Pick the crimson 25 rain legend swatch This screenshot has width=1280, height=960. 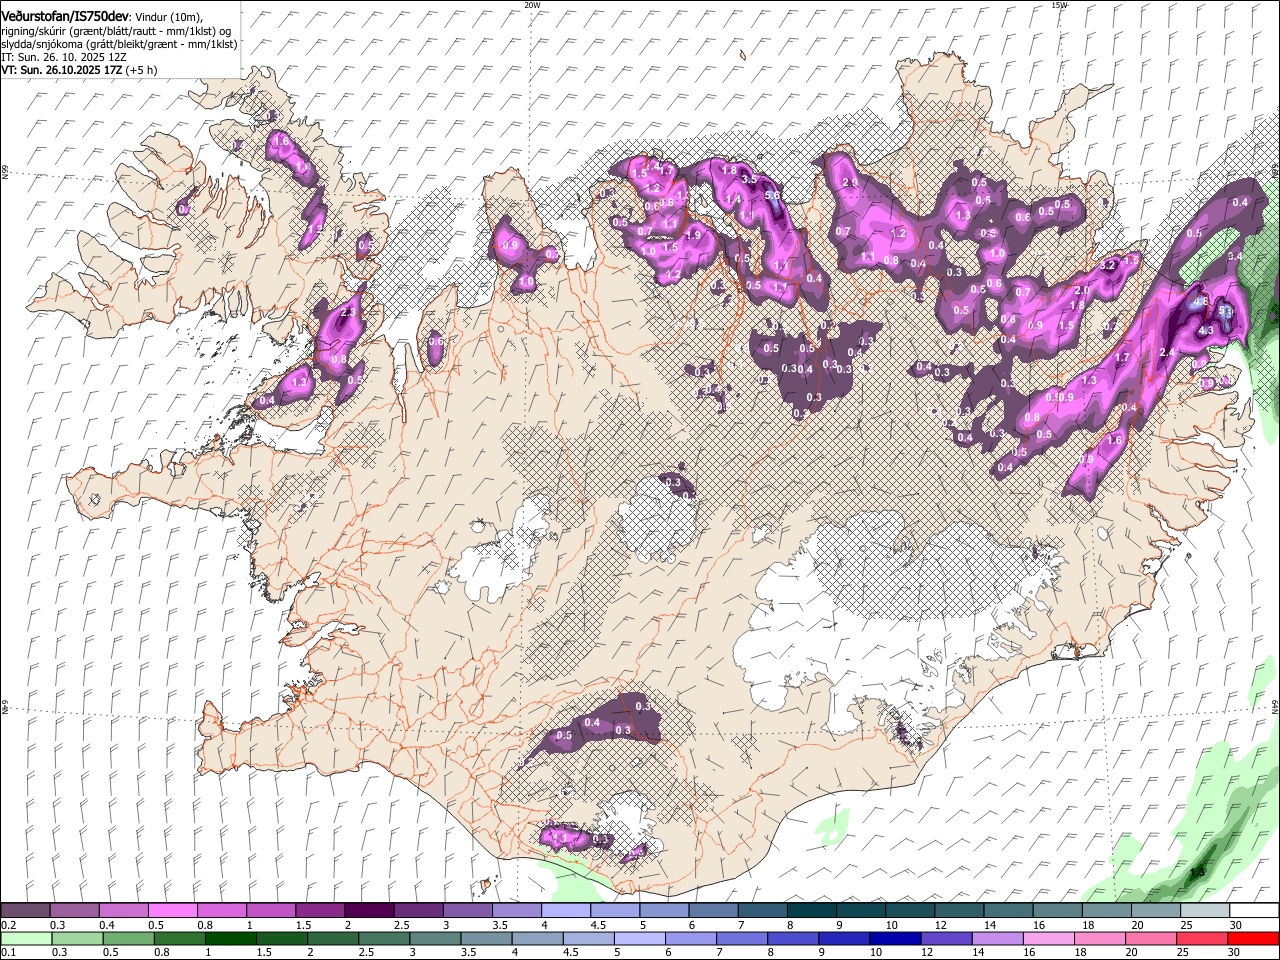point(1203,938)
